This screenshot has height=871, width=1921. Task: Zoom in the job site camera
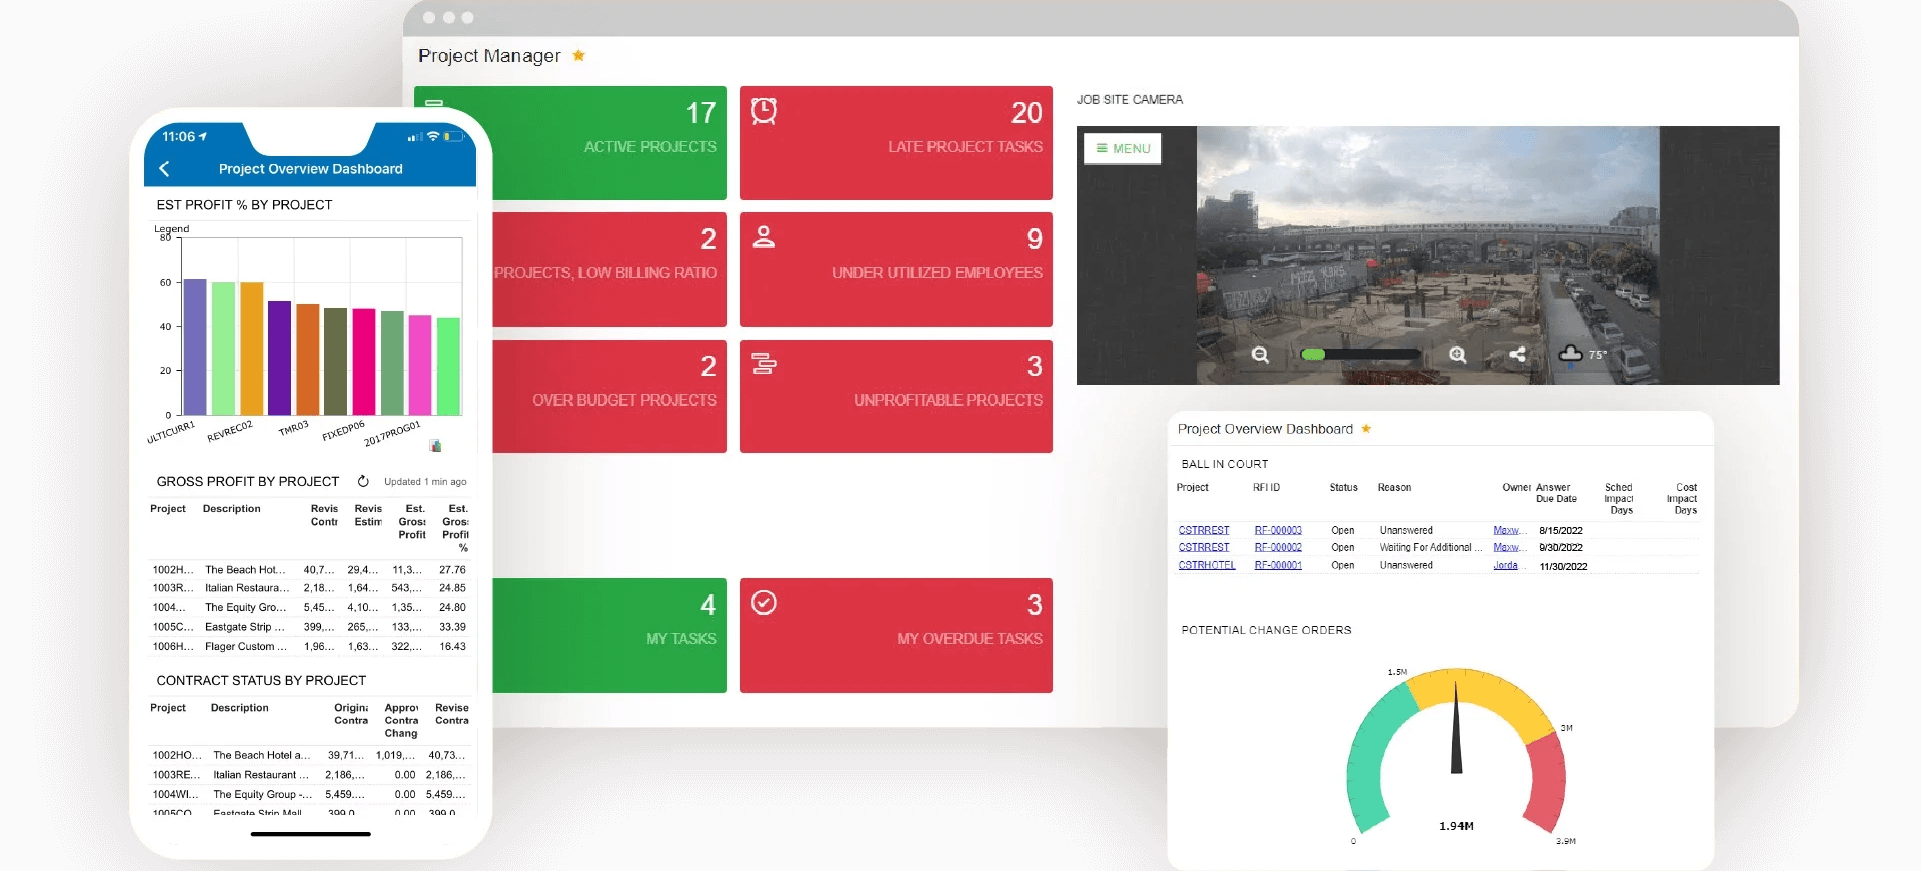point(1458,355)
